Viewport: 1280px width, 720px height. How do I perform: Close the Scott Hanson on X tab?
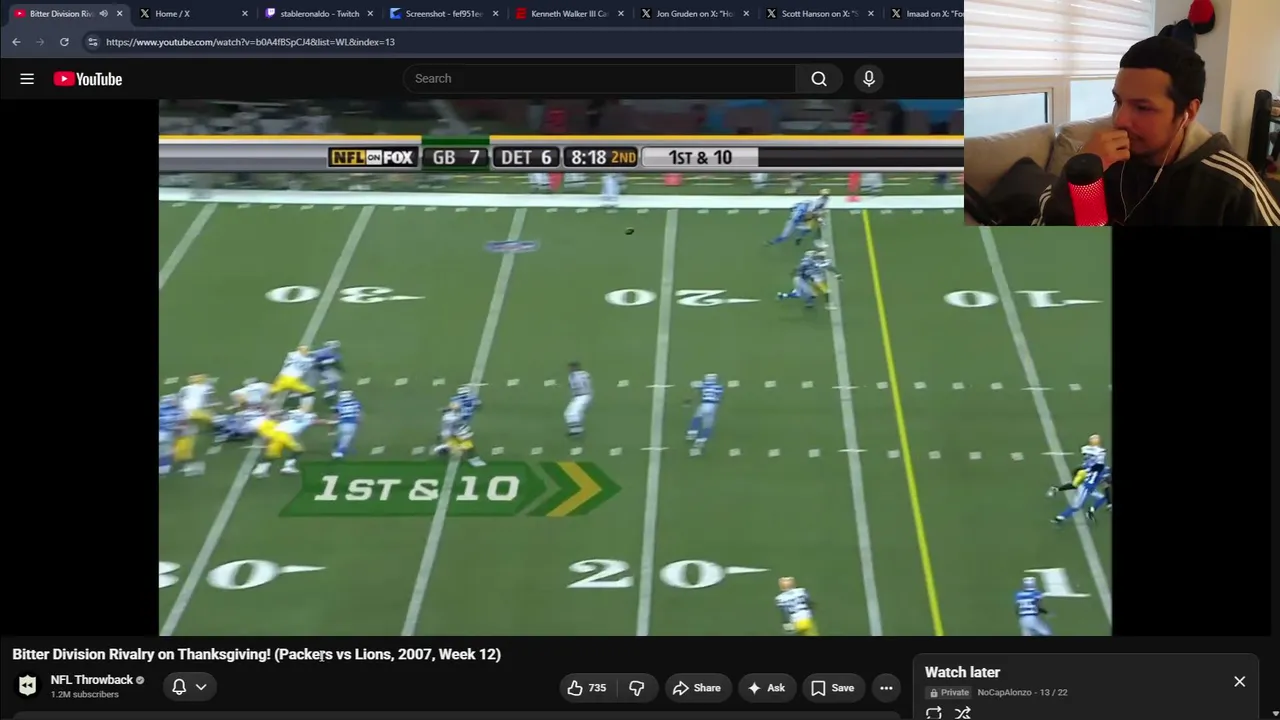[871, 14]
